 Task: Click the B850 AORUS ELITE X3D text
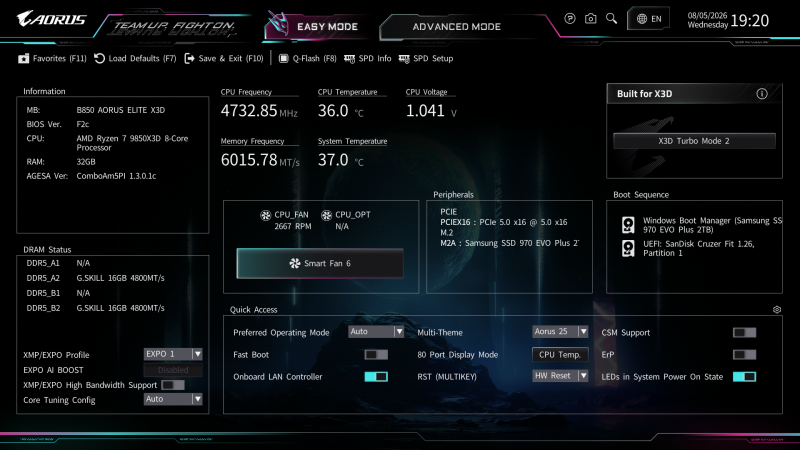coord(121,110)
